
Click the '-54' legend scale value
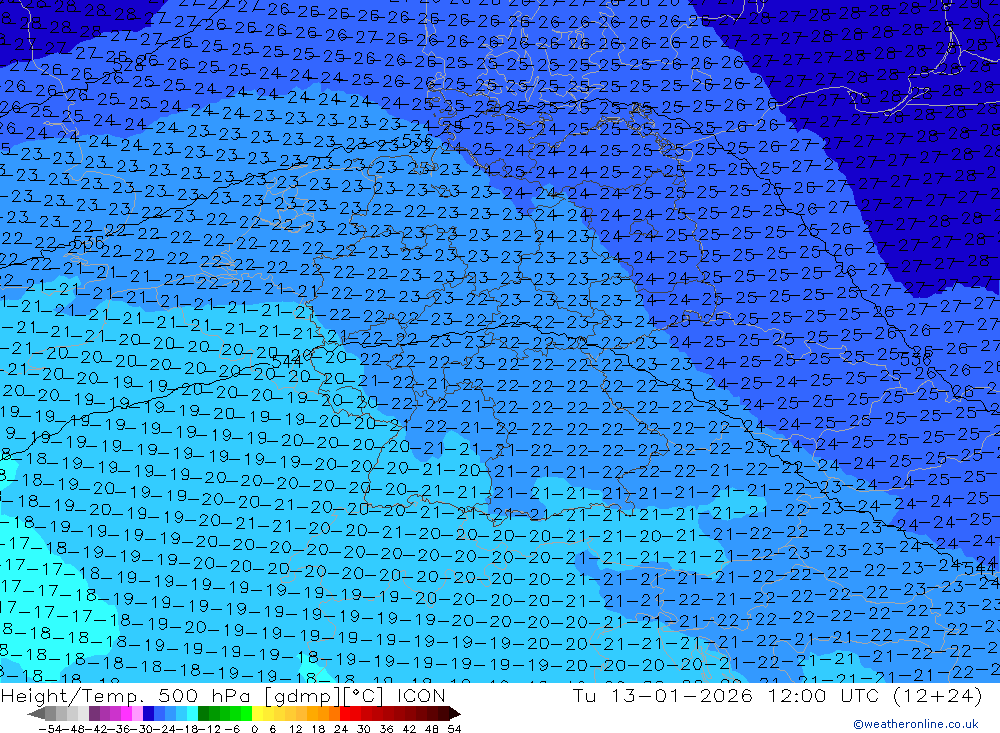click(x=50, y=729)
